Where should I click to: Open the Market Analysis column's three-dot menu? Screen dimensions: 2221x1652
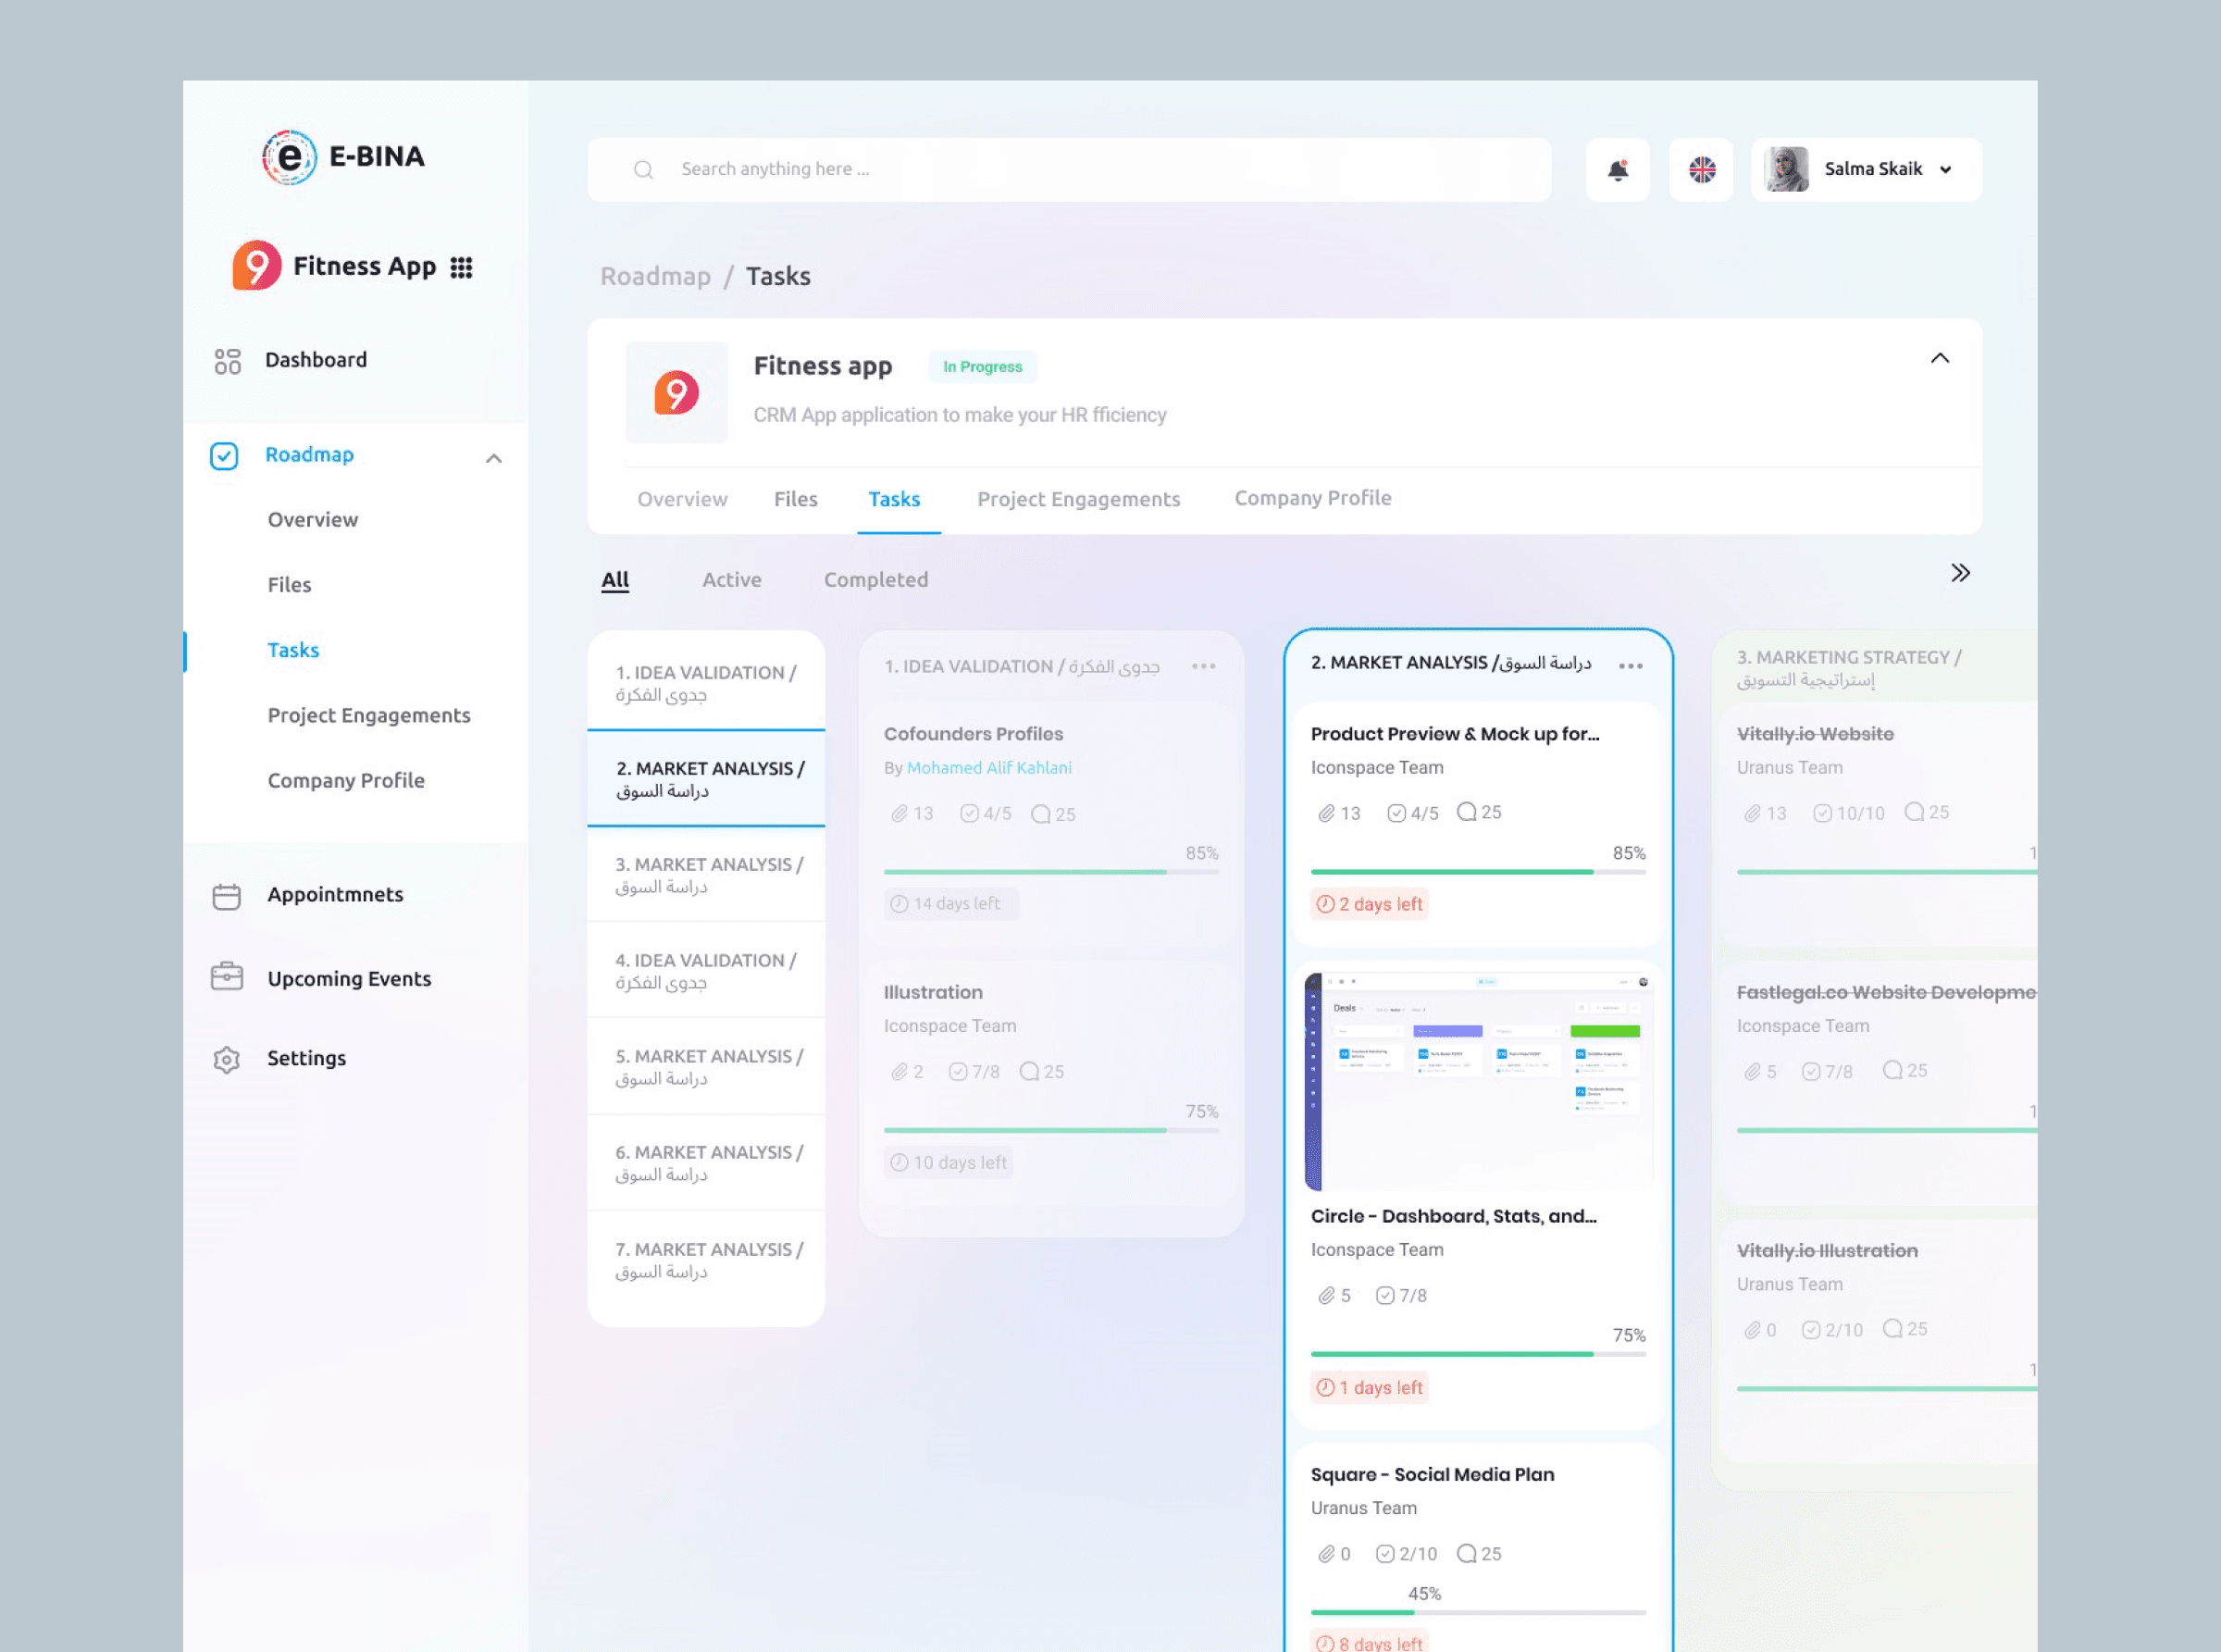pyautogui.click(x=1630, y=666)
